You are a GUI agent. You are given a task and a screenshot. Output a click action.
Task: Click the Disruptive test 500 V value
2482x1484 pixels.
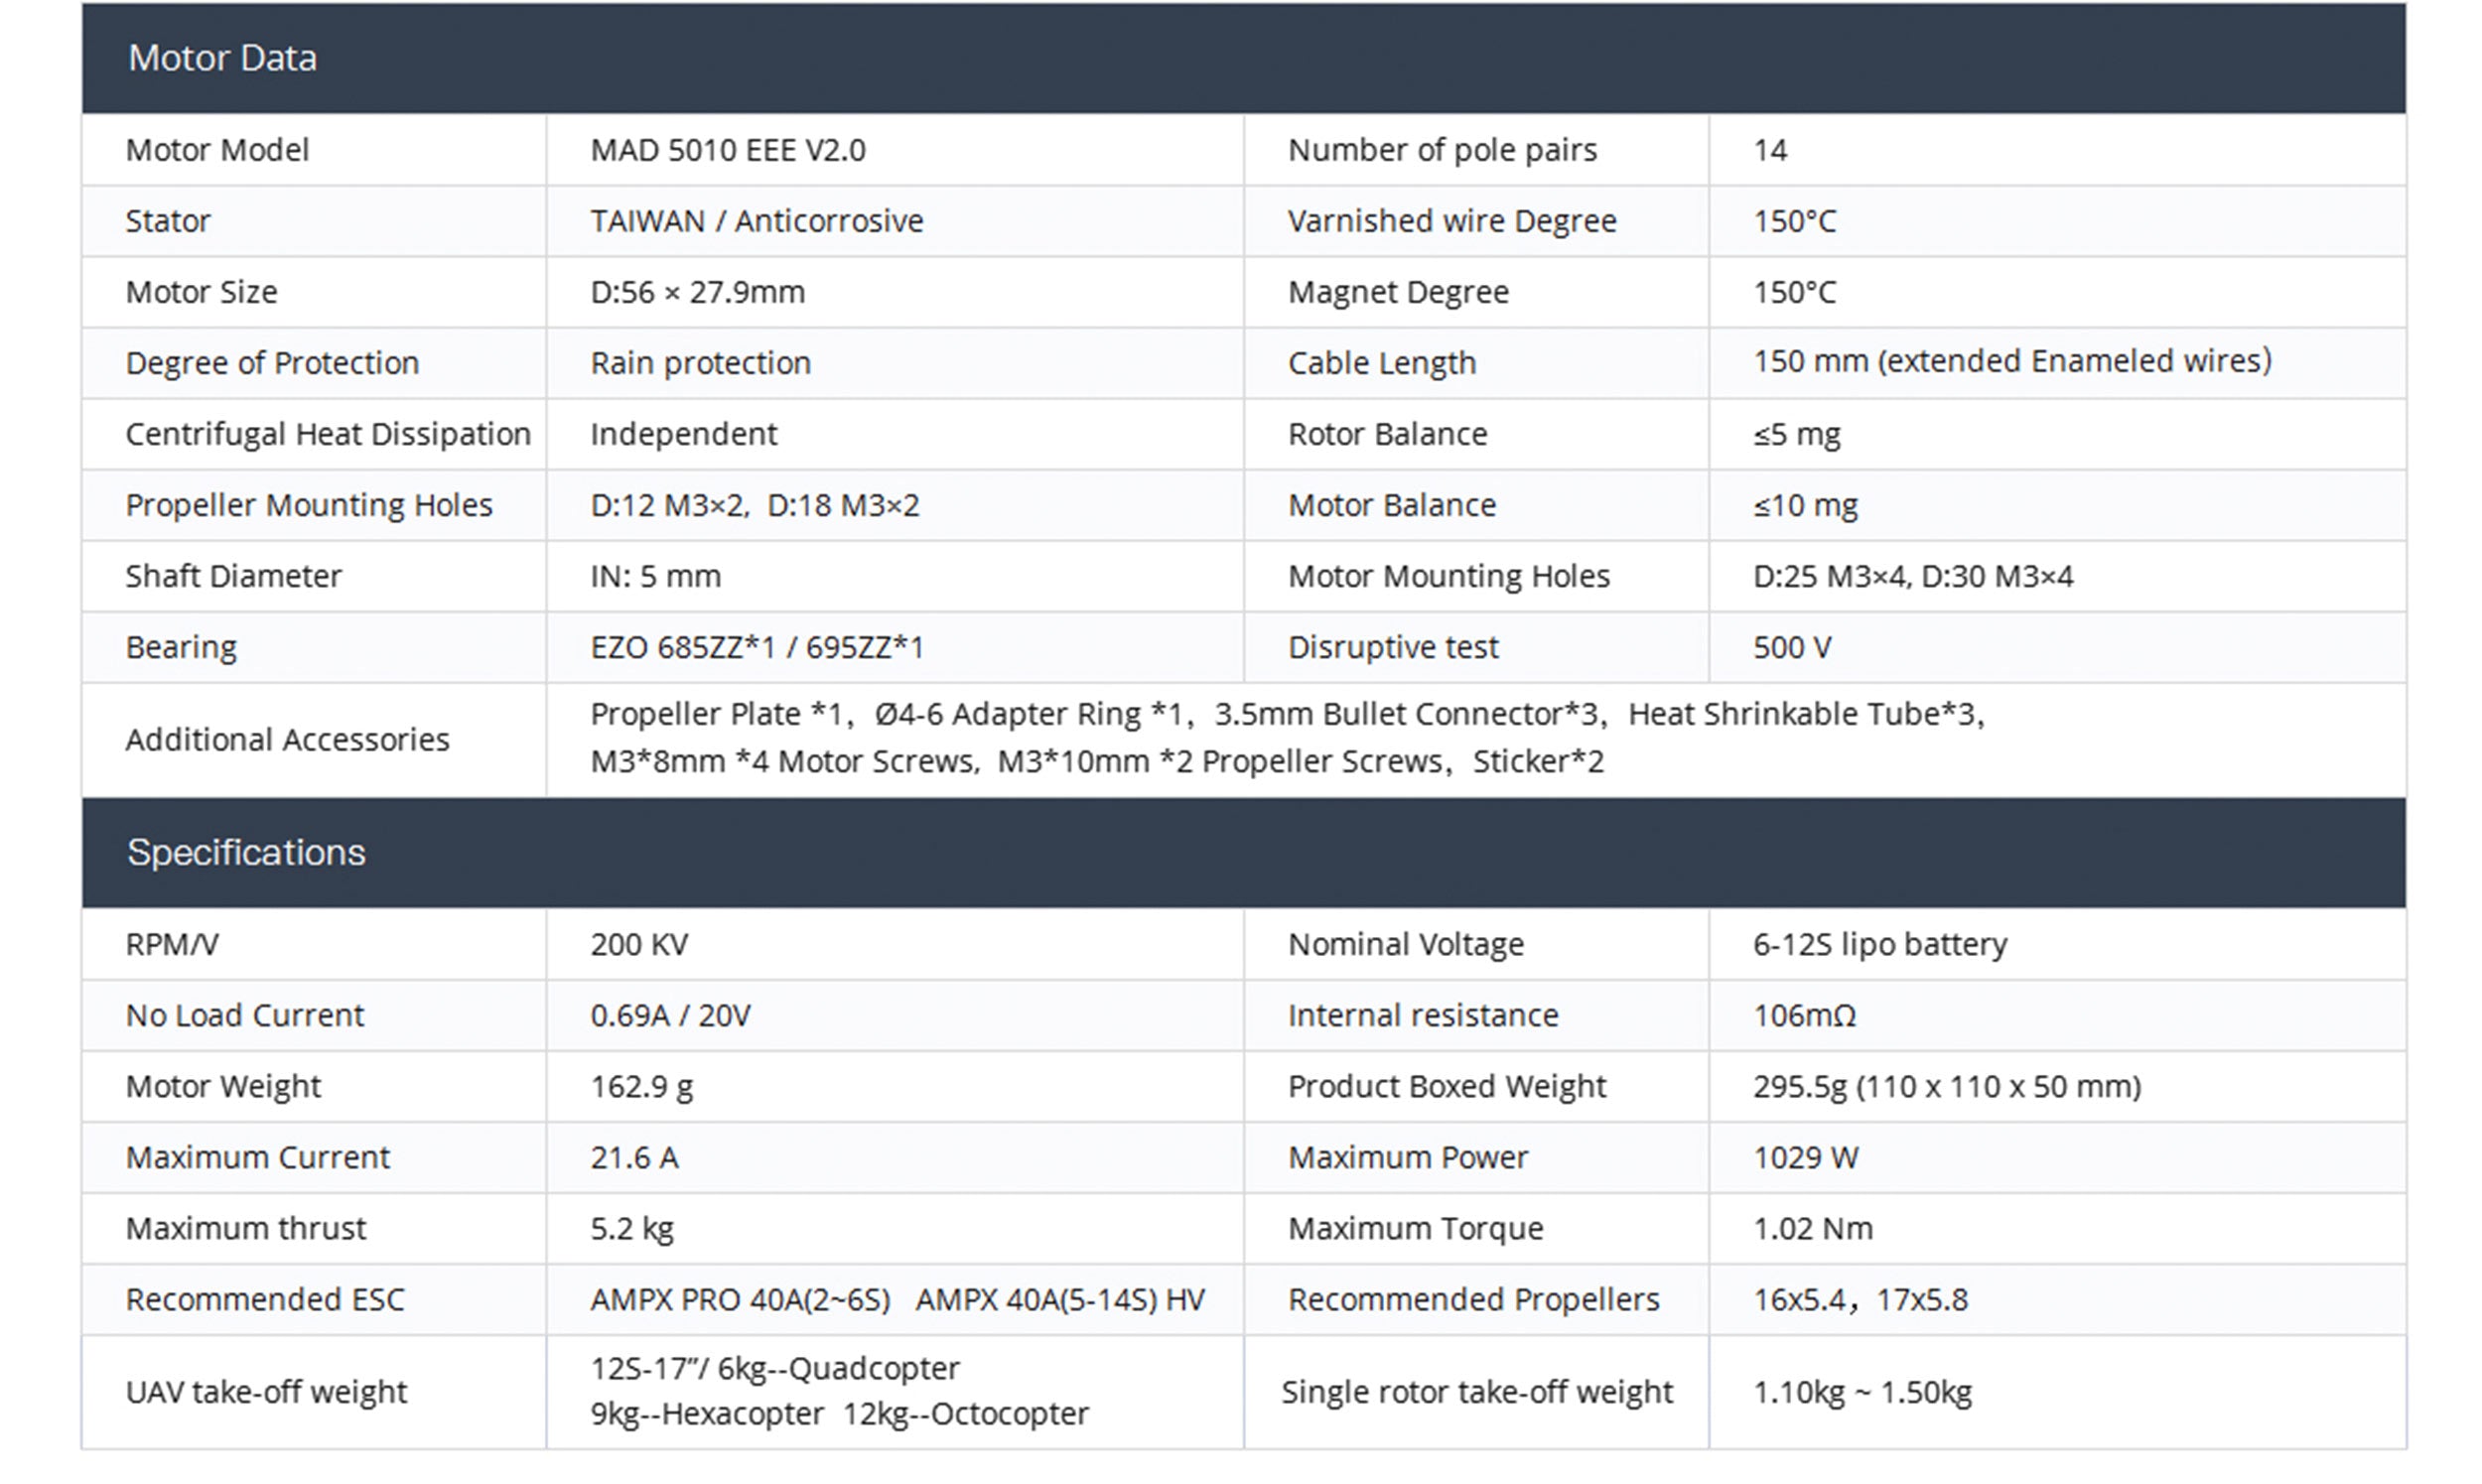pos(1791,647)
